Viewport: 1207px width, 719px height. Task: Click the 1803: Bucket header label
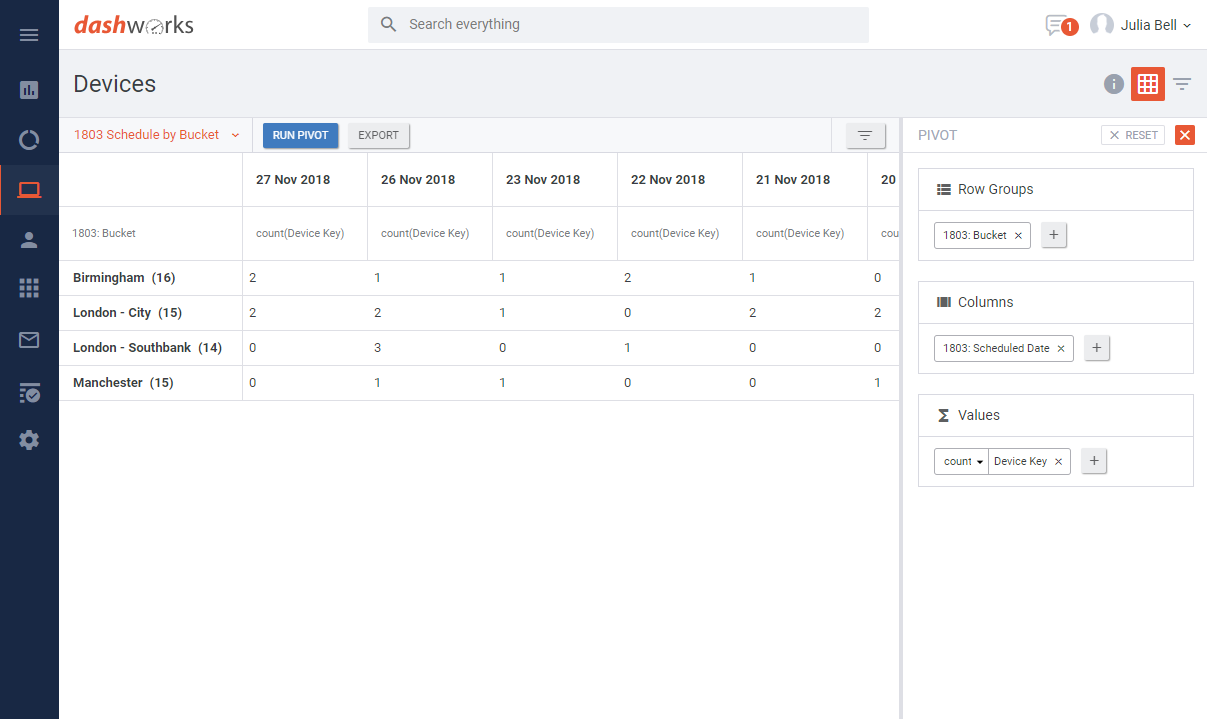click(104, 233)
